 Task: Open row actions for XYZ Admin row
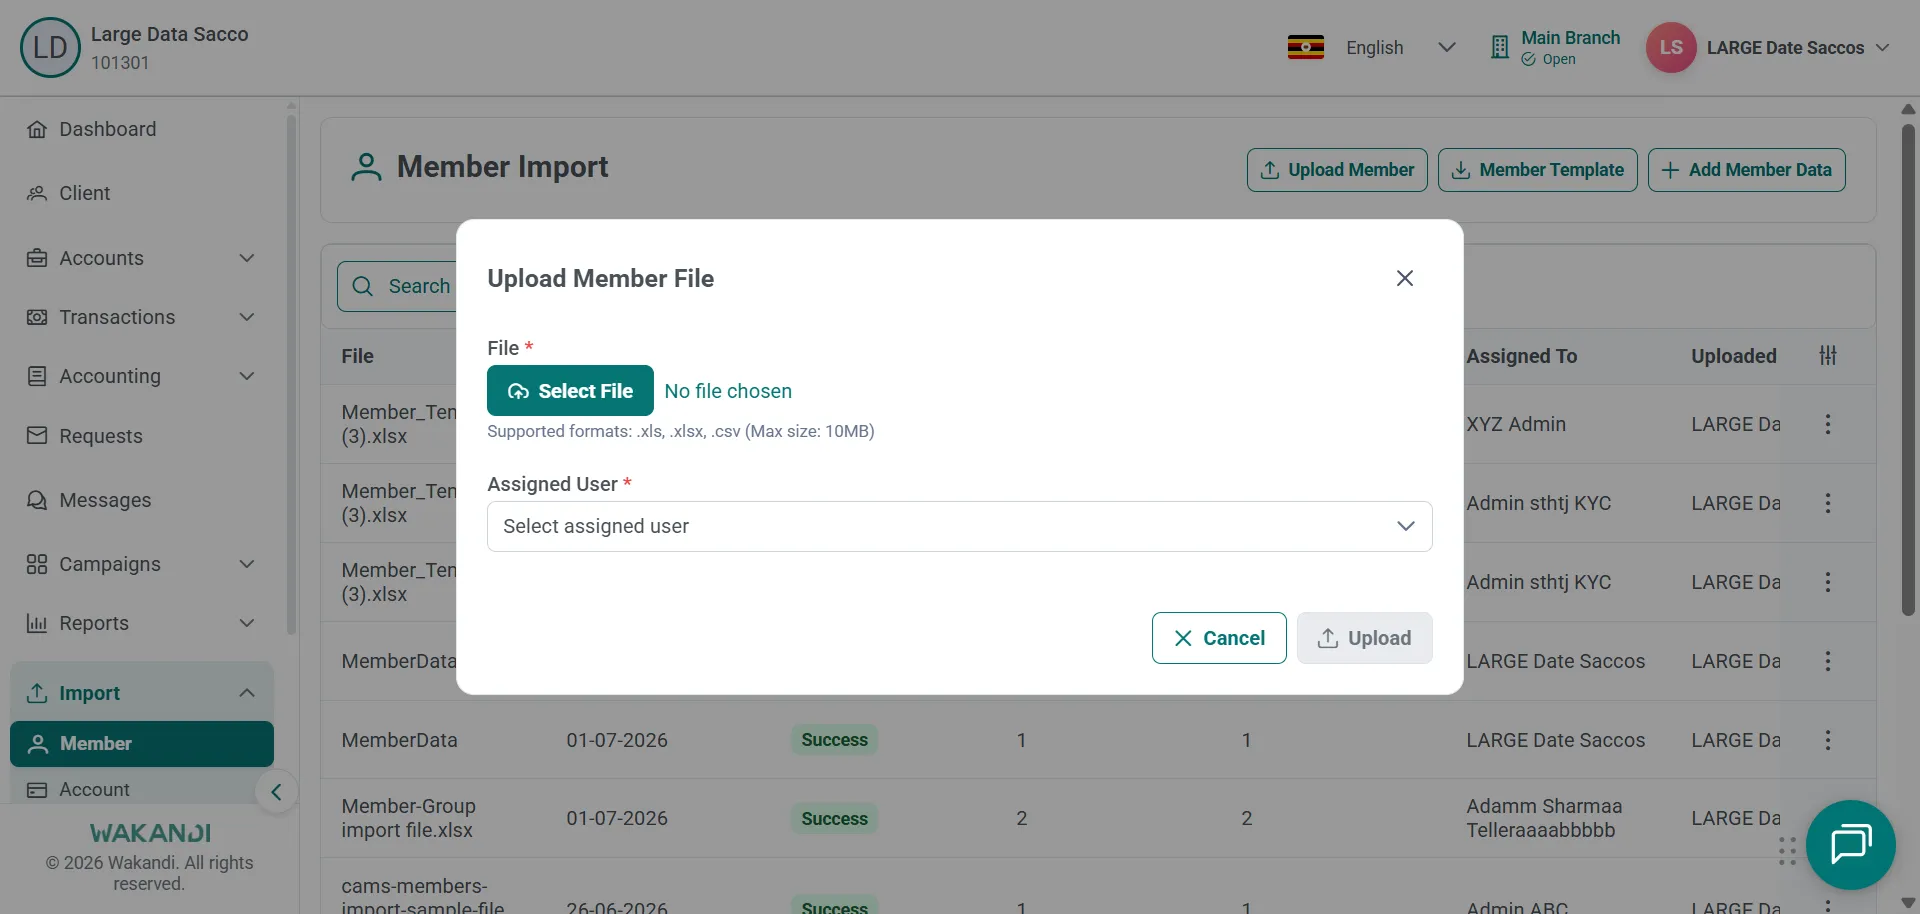pyautogui.click(x=1828, y=424)
